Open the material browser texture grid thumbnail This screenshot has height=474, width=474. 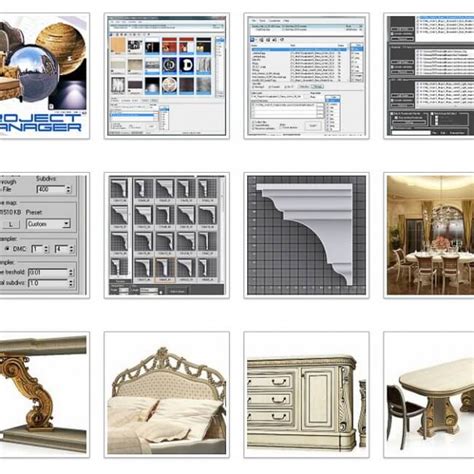click(x=166, y=76)
